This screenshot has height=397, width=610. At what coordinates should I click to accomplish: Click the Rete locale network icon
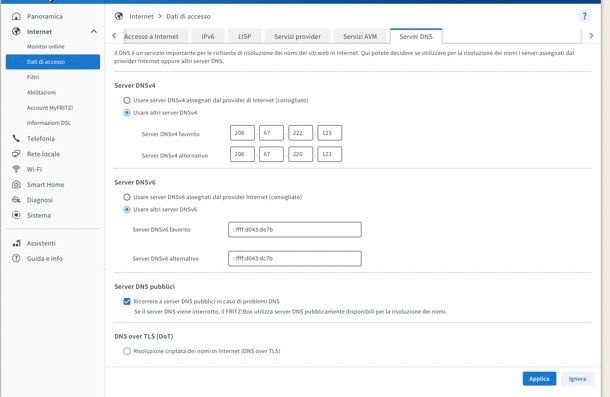[x=16, y=154]
